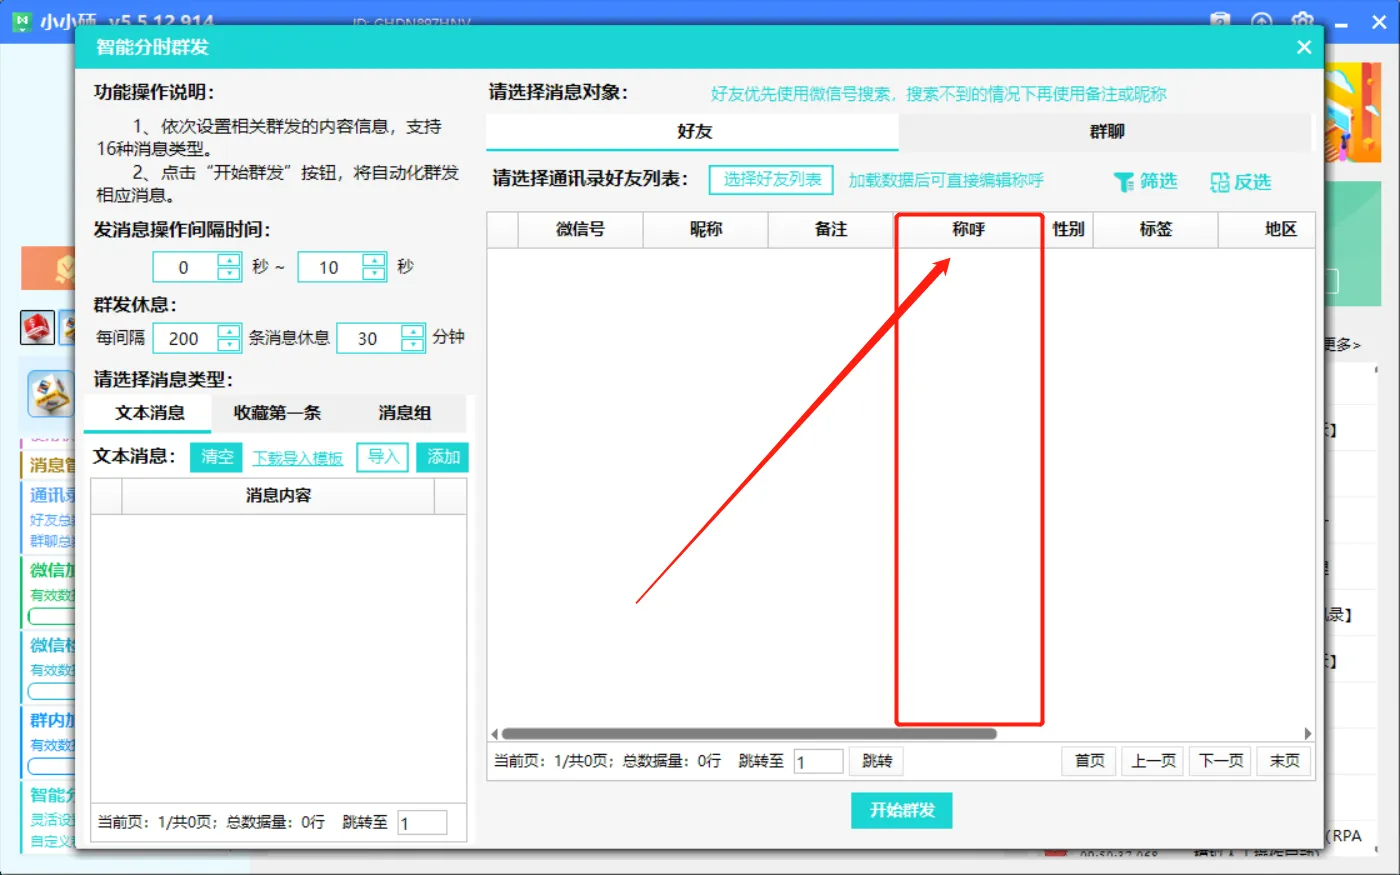
Task: Click the help icon in the title bar
Action: (1220, 21)
